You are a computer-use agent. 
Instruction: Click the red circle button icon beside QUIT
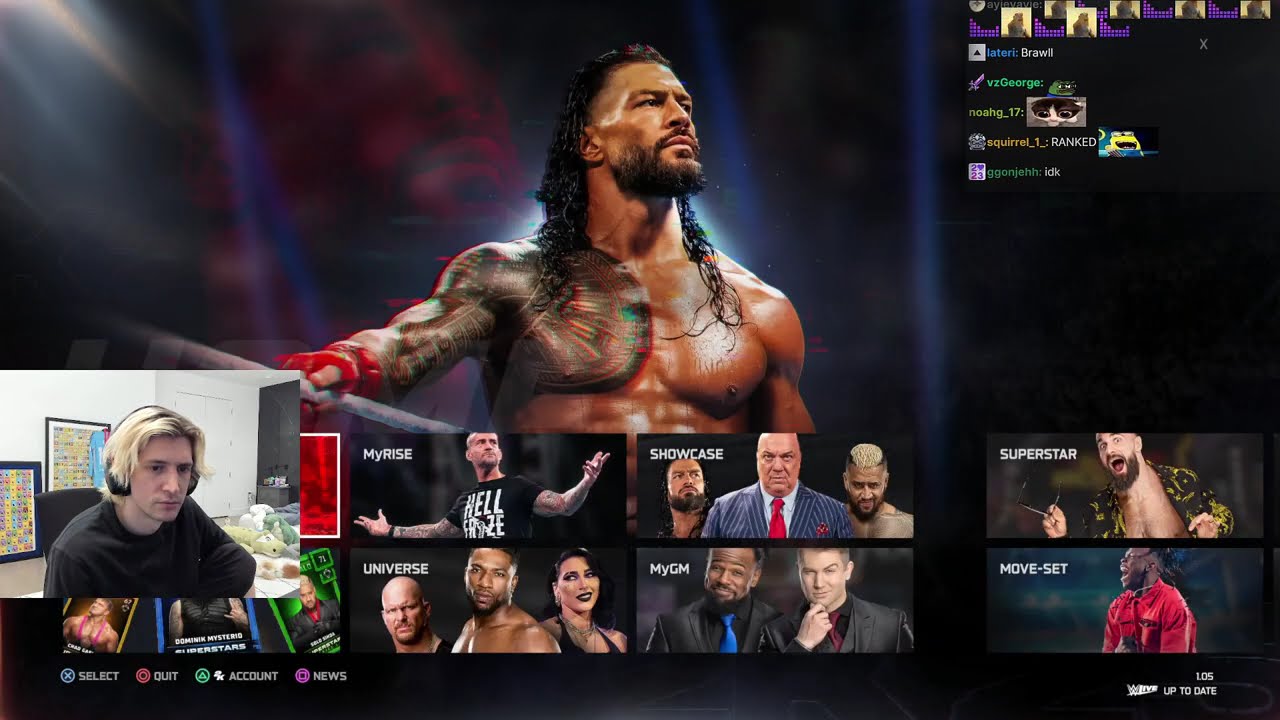click(x=143, y=676)
